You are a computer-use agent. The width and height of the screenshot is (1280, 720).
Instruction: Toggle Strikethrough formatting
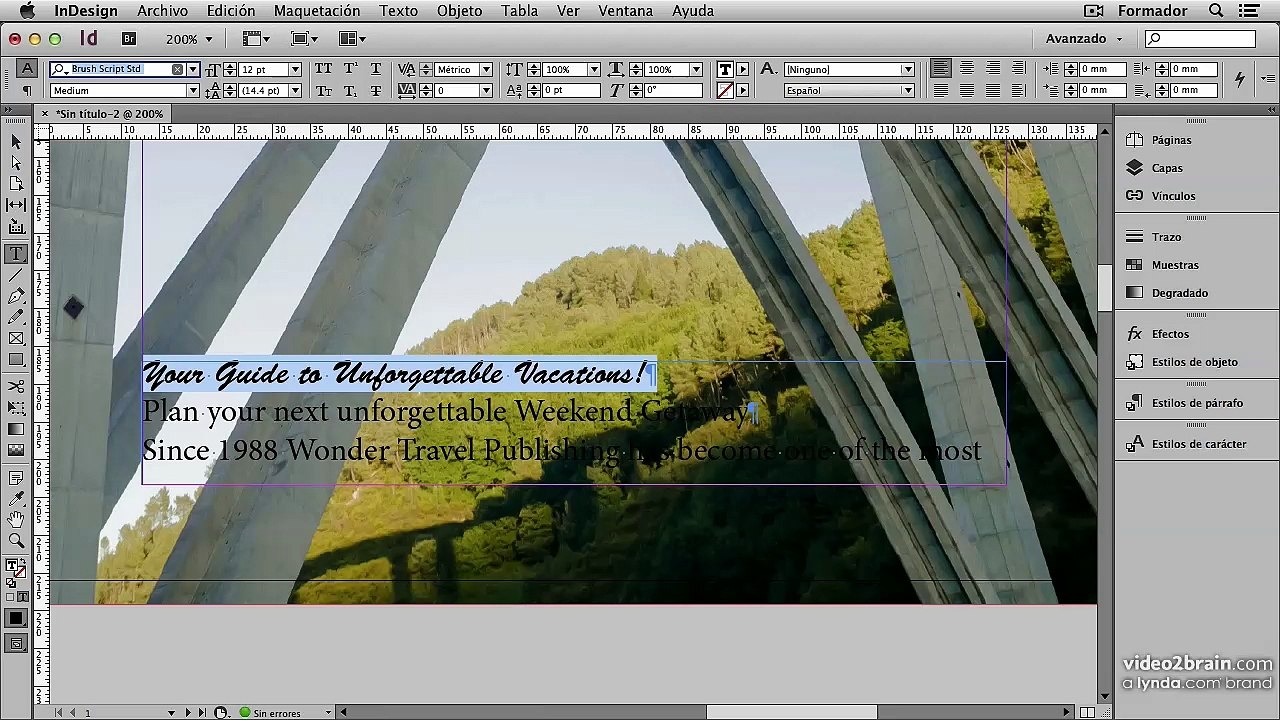coord(375,90)
